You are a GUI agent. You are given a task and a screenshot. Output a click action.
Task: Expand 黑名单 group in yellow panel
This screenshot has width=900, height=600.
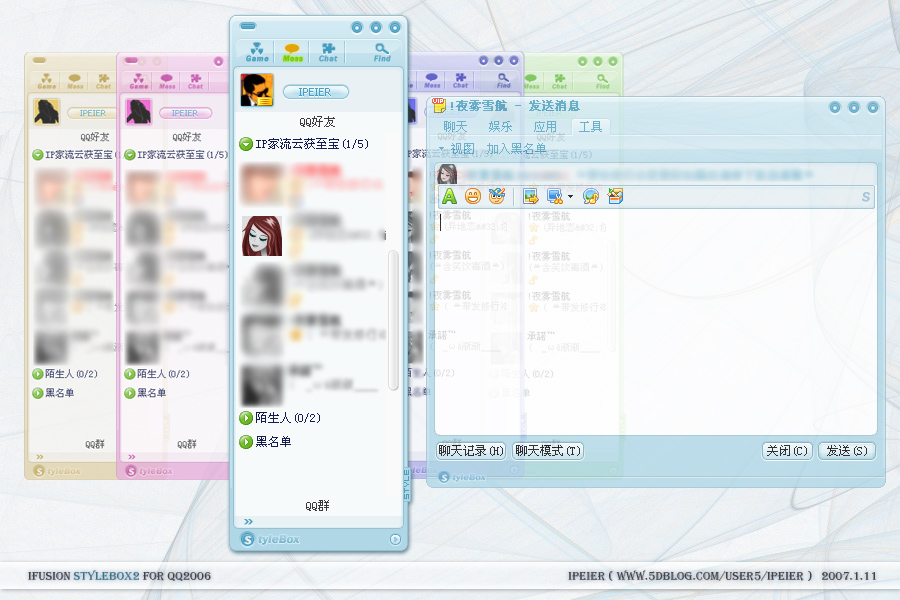click(x=37, y=393)
